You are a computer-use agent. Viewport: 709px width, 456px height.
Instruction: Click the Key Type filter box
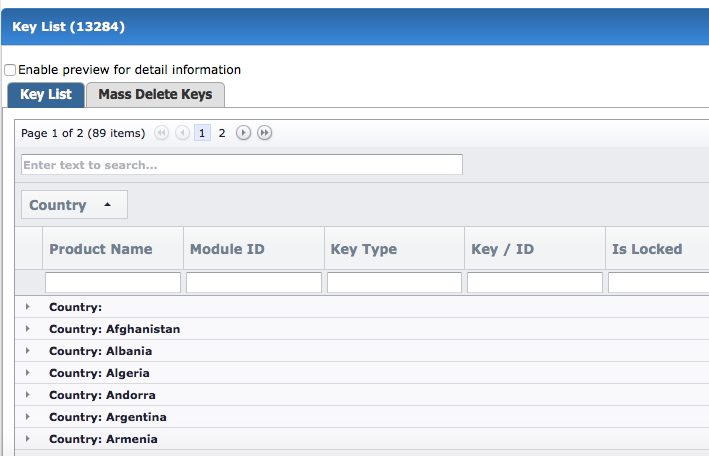click(394, 282)
